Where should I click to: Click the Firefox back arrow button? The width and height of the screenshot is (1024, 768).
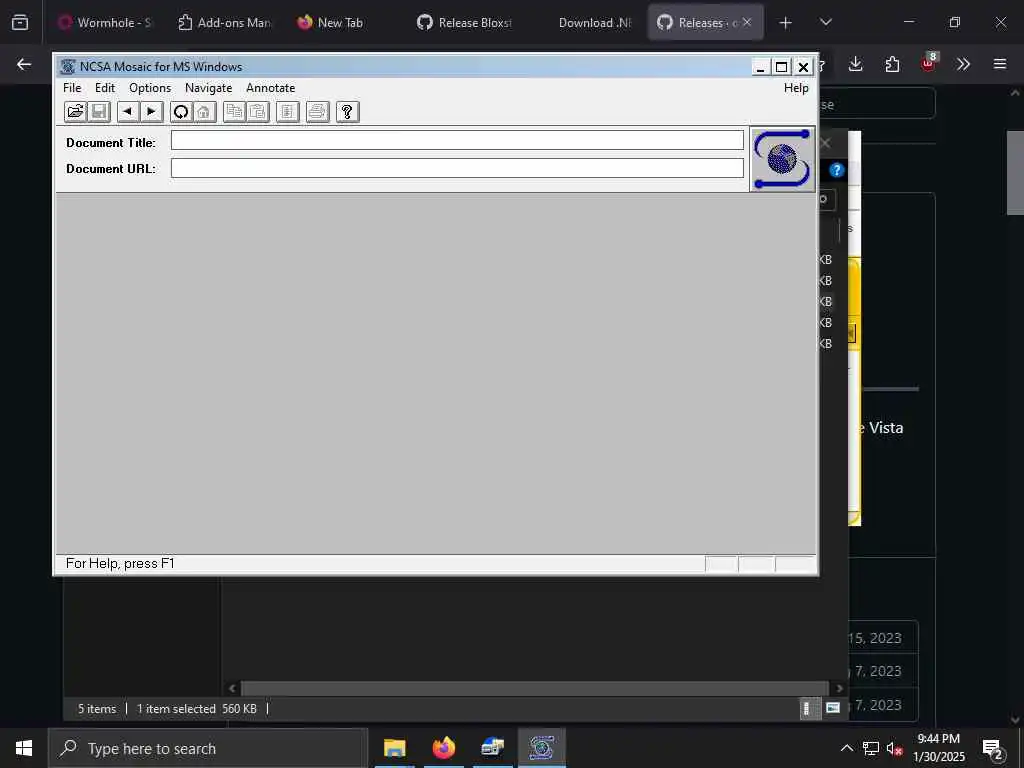(24, 64)
